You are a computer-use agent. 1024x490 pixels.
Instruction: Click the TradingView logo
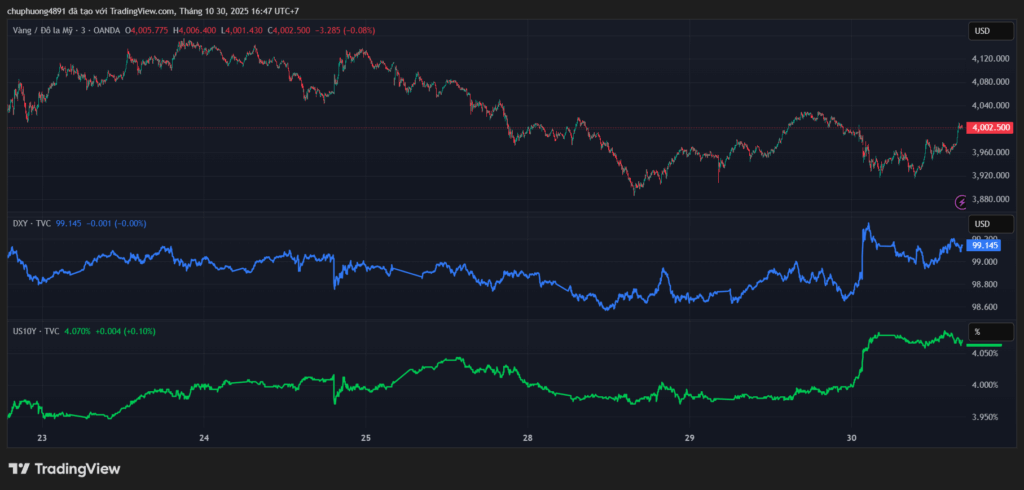coord(64,468)
